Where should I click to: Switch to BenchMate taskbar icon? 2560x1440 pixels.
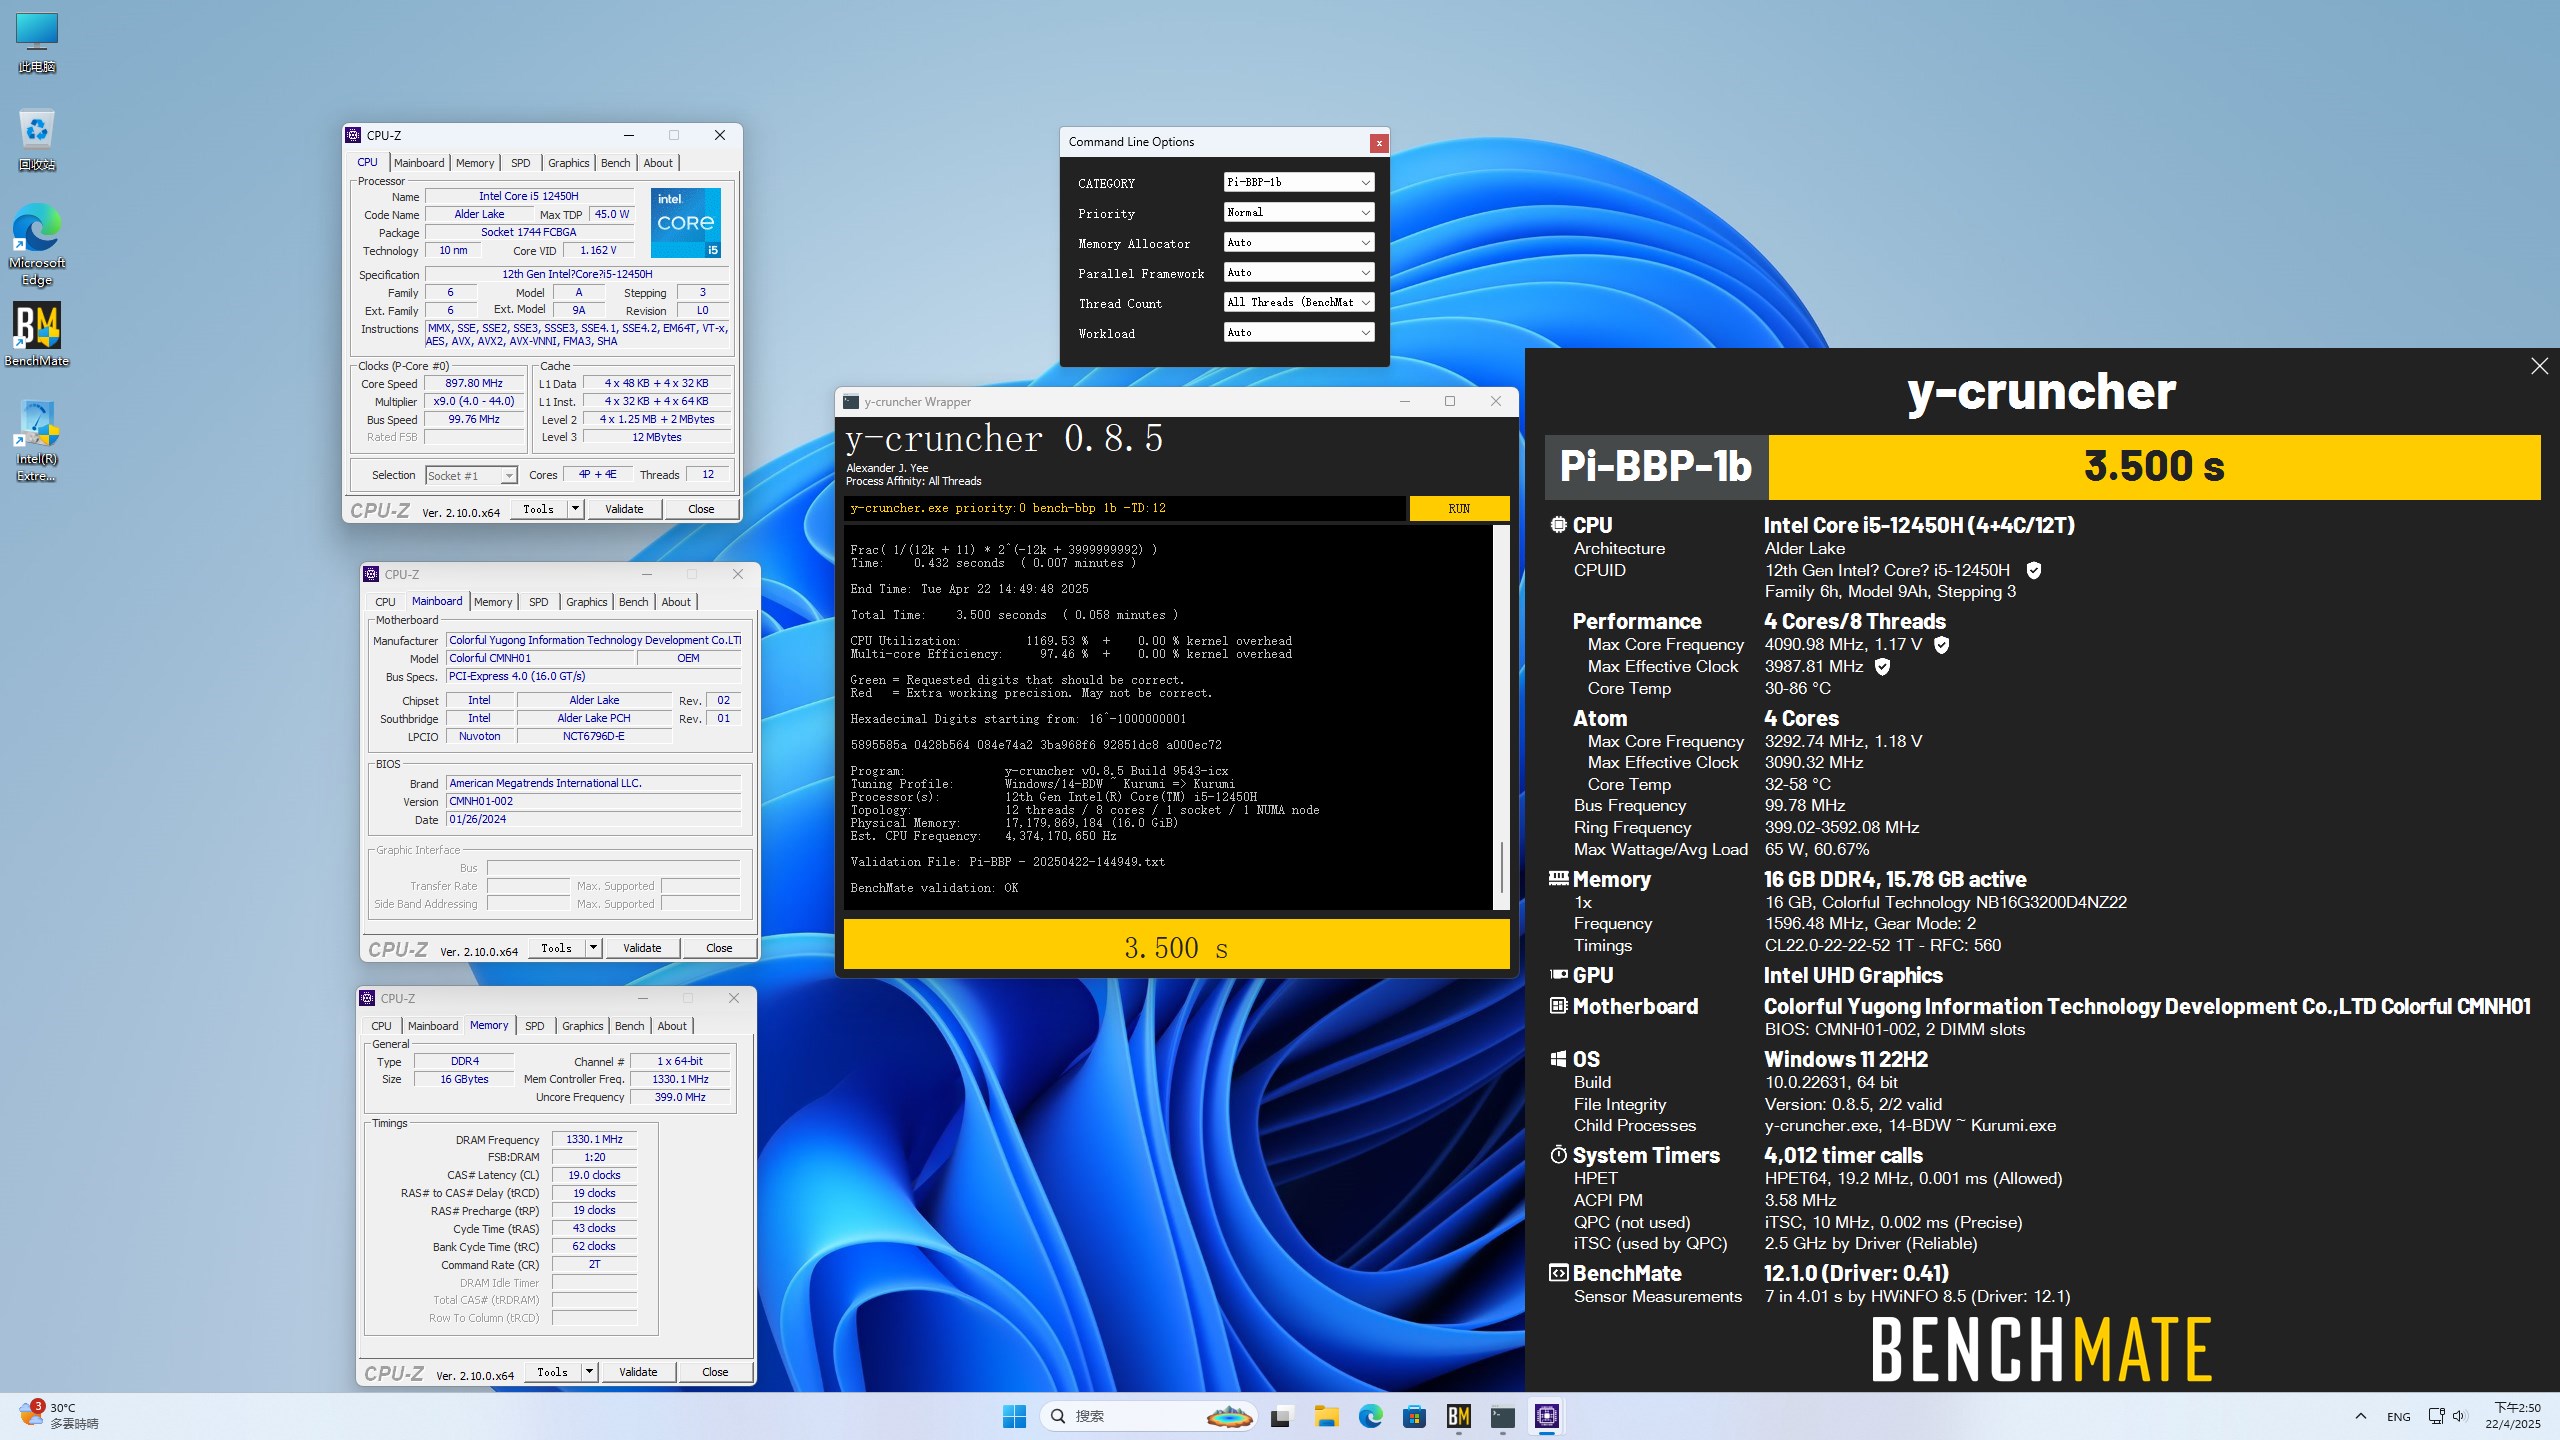[1458, 1416]
